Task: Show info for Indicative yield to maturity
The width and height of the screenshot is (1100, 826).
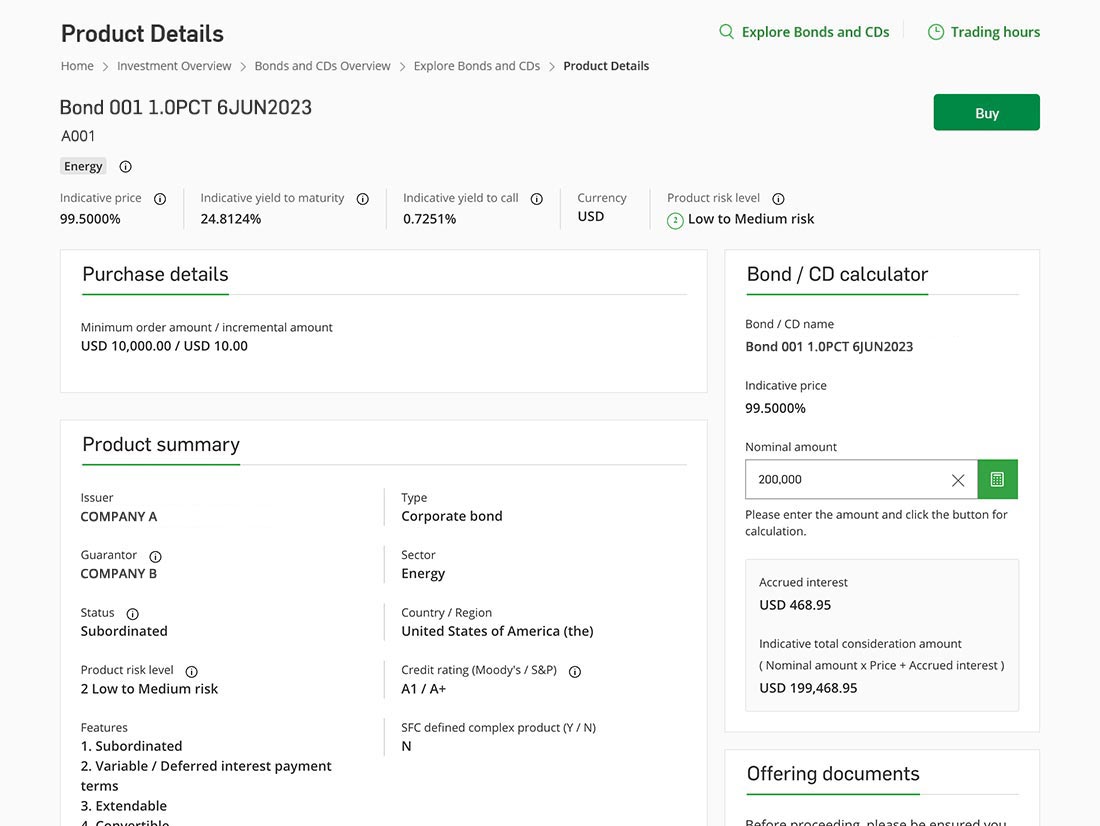Action: (x=363, y=199)
